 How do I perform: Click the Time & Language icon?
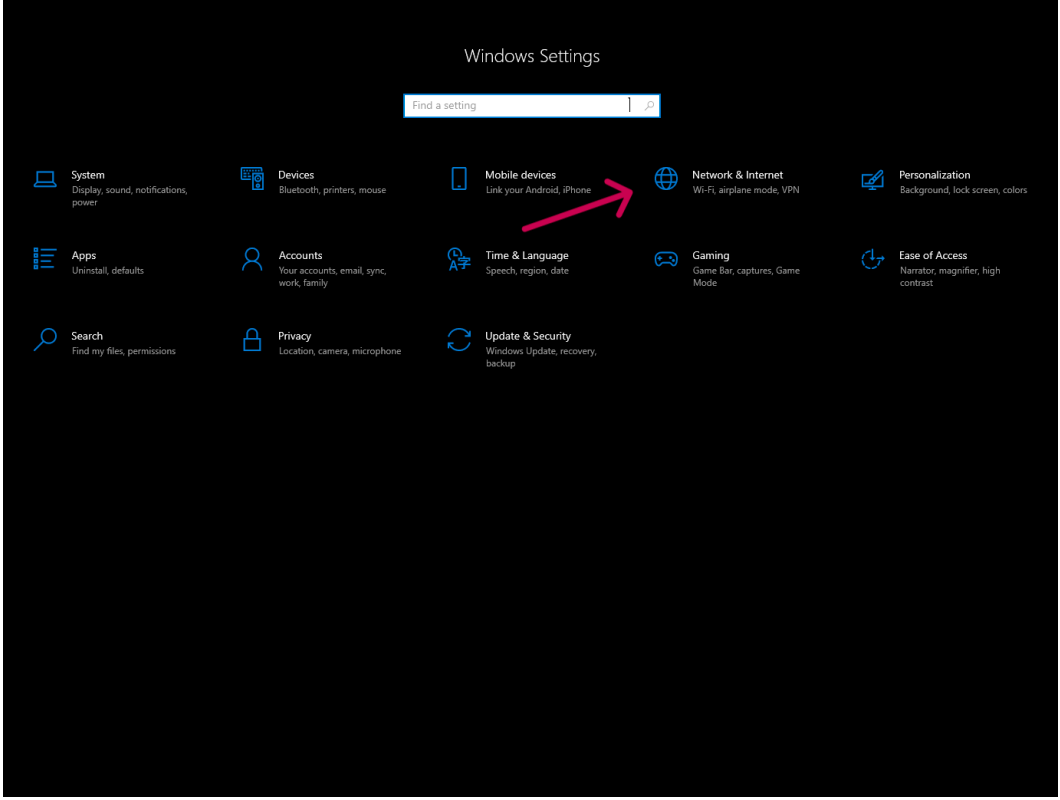pyautogui.click(x=459, y=259)
